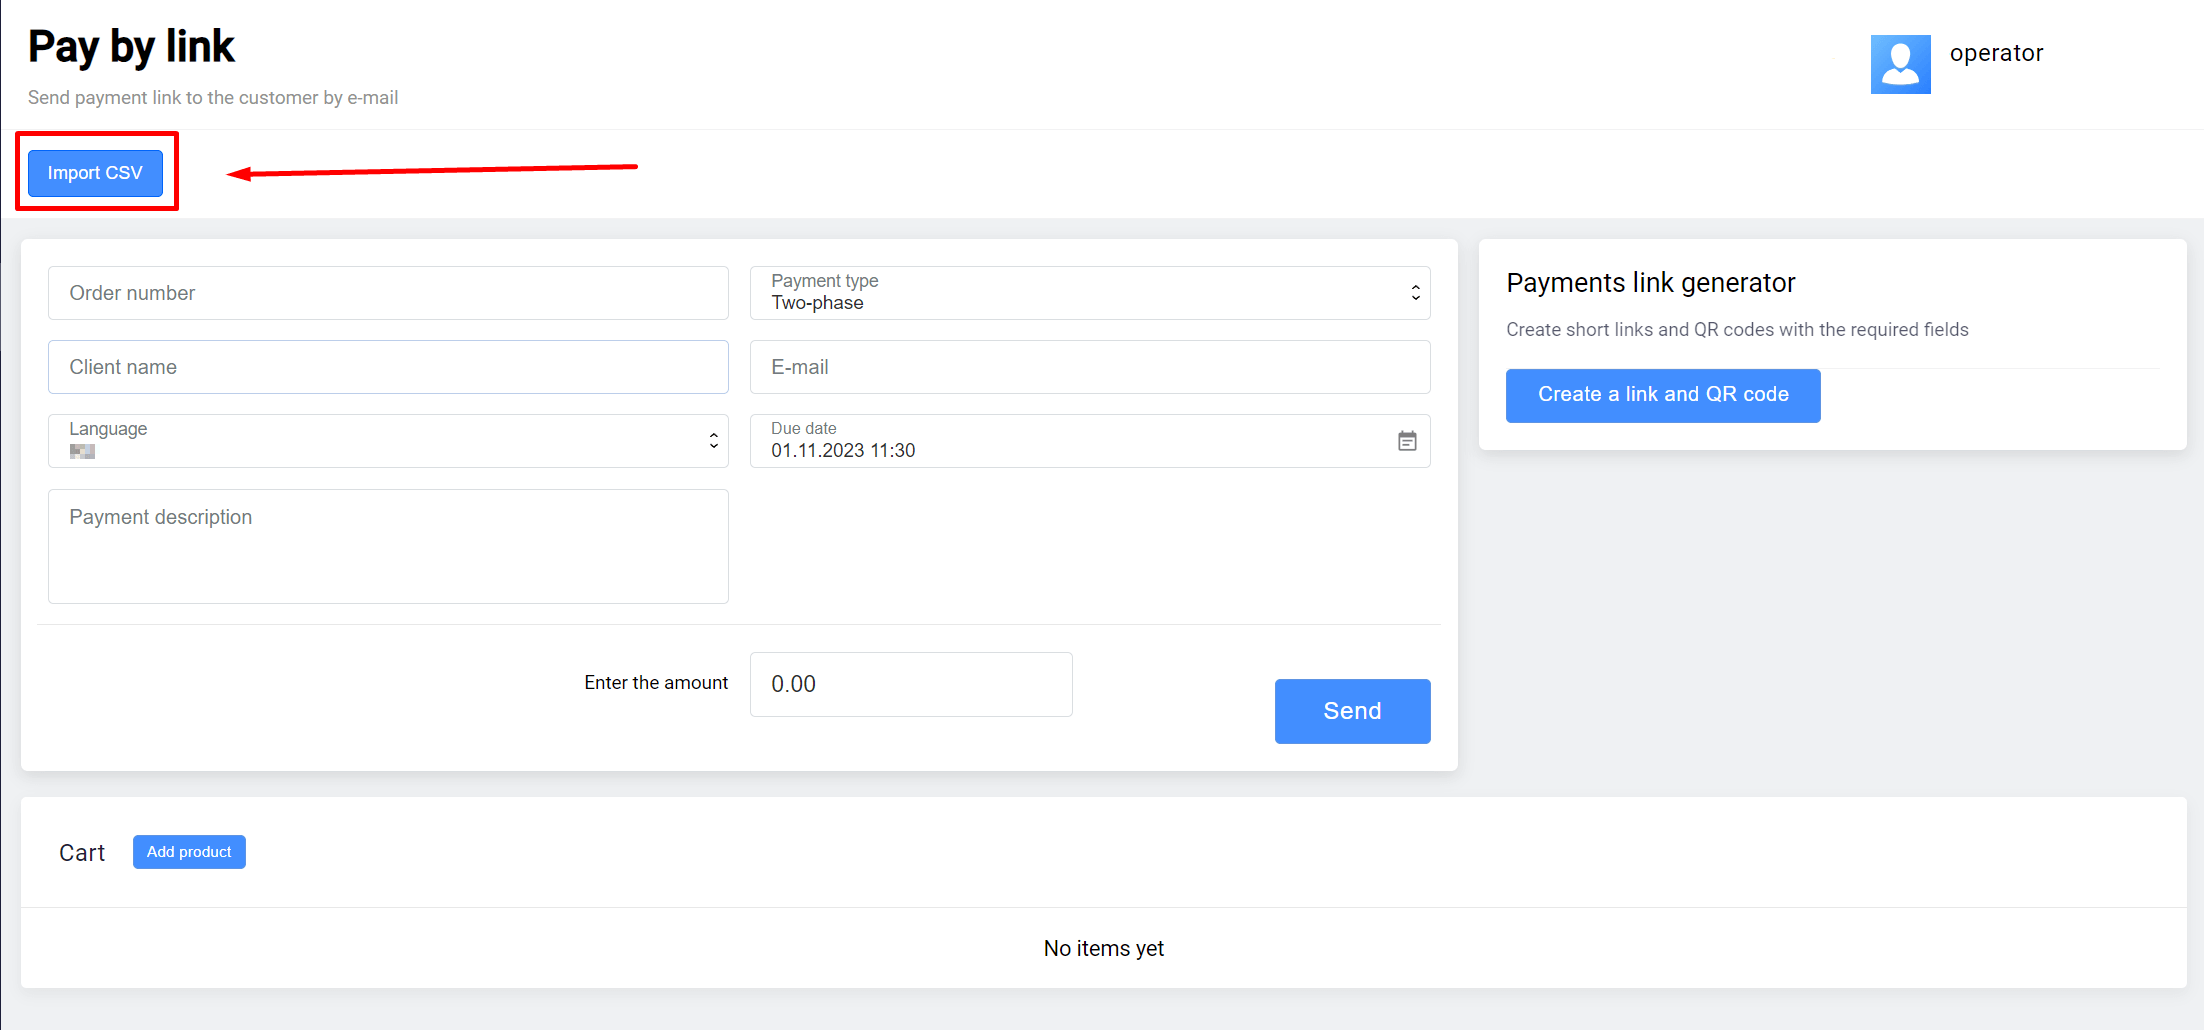Click the Pay by link page title
The width and height of the screenshot is (2204, 1030).
coord(131,47)
